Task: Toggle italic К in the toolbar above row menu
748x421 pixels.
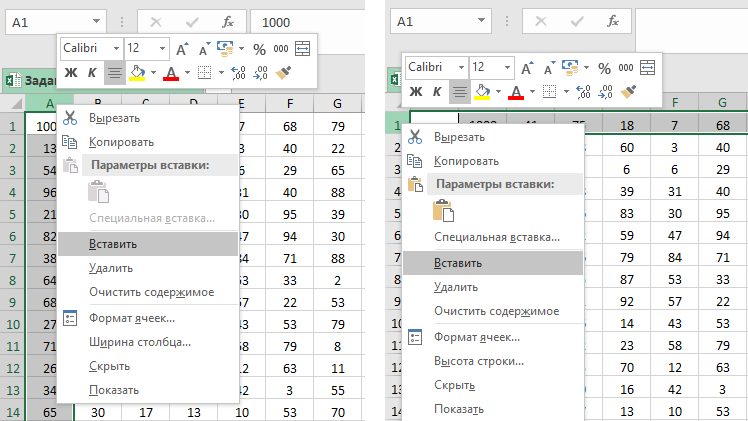Action: (436, 92)
